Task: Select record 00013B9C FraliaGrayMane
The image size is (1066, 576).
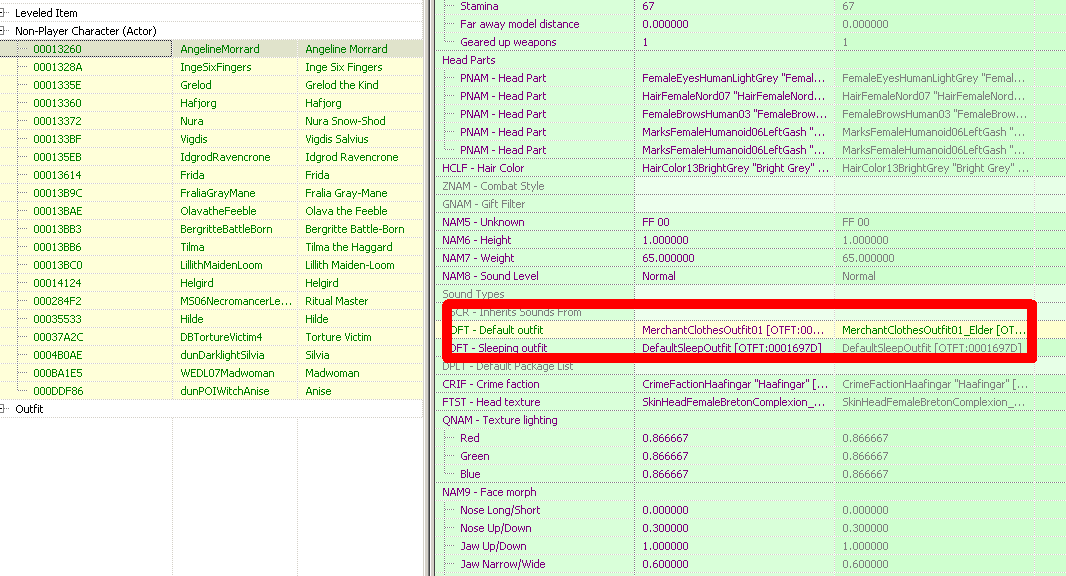Action: [211, 193]
